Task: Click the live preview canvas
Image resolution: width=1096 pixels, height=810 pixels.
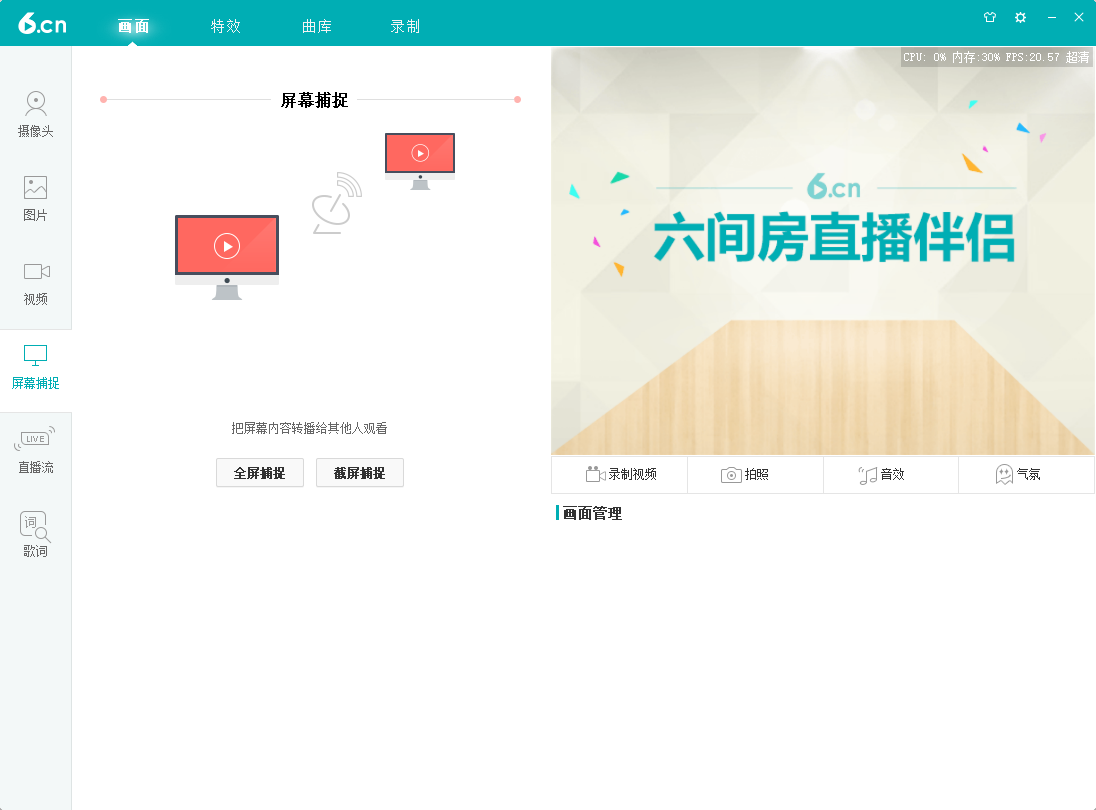Action: [x=823, y=252]
